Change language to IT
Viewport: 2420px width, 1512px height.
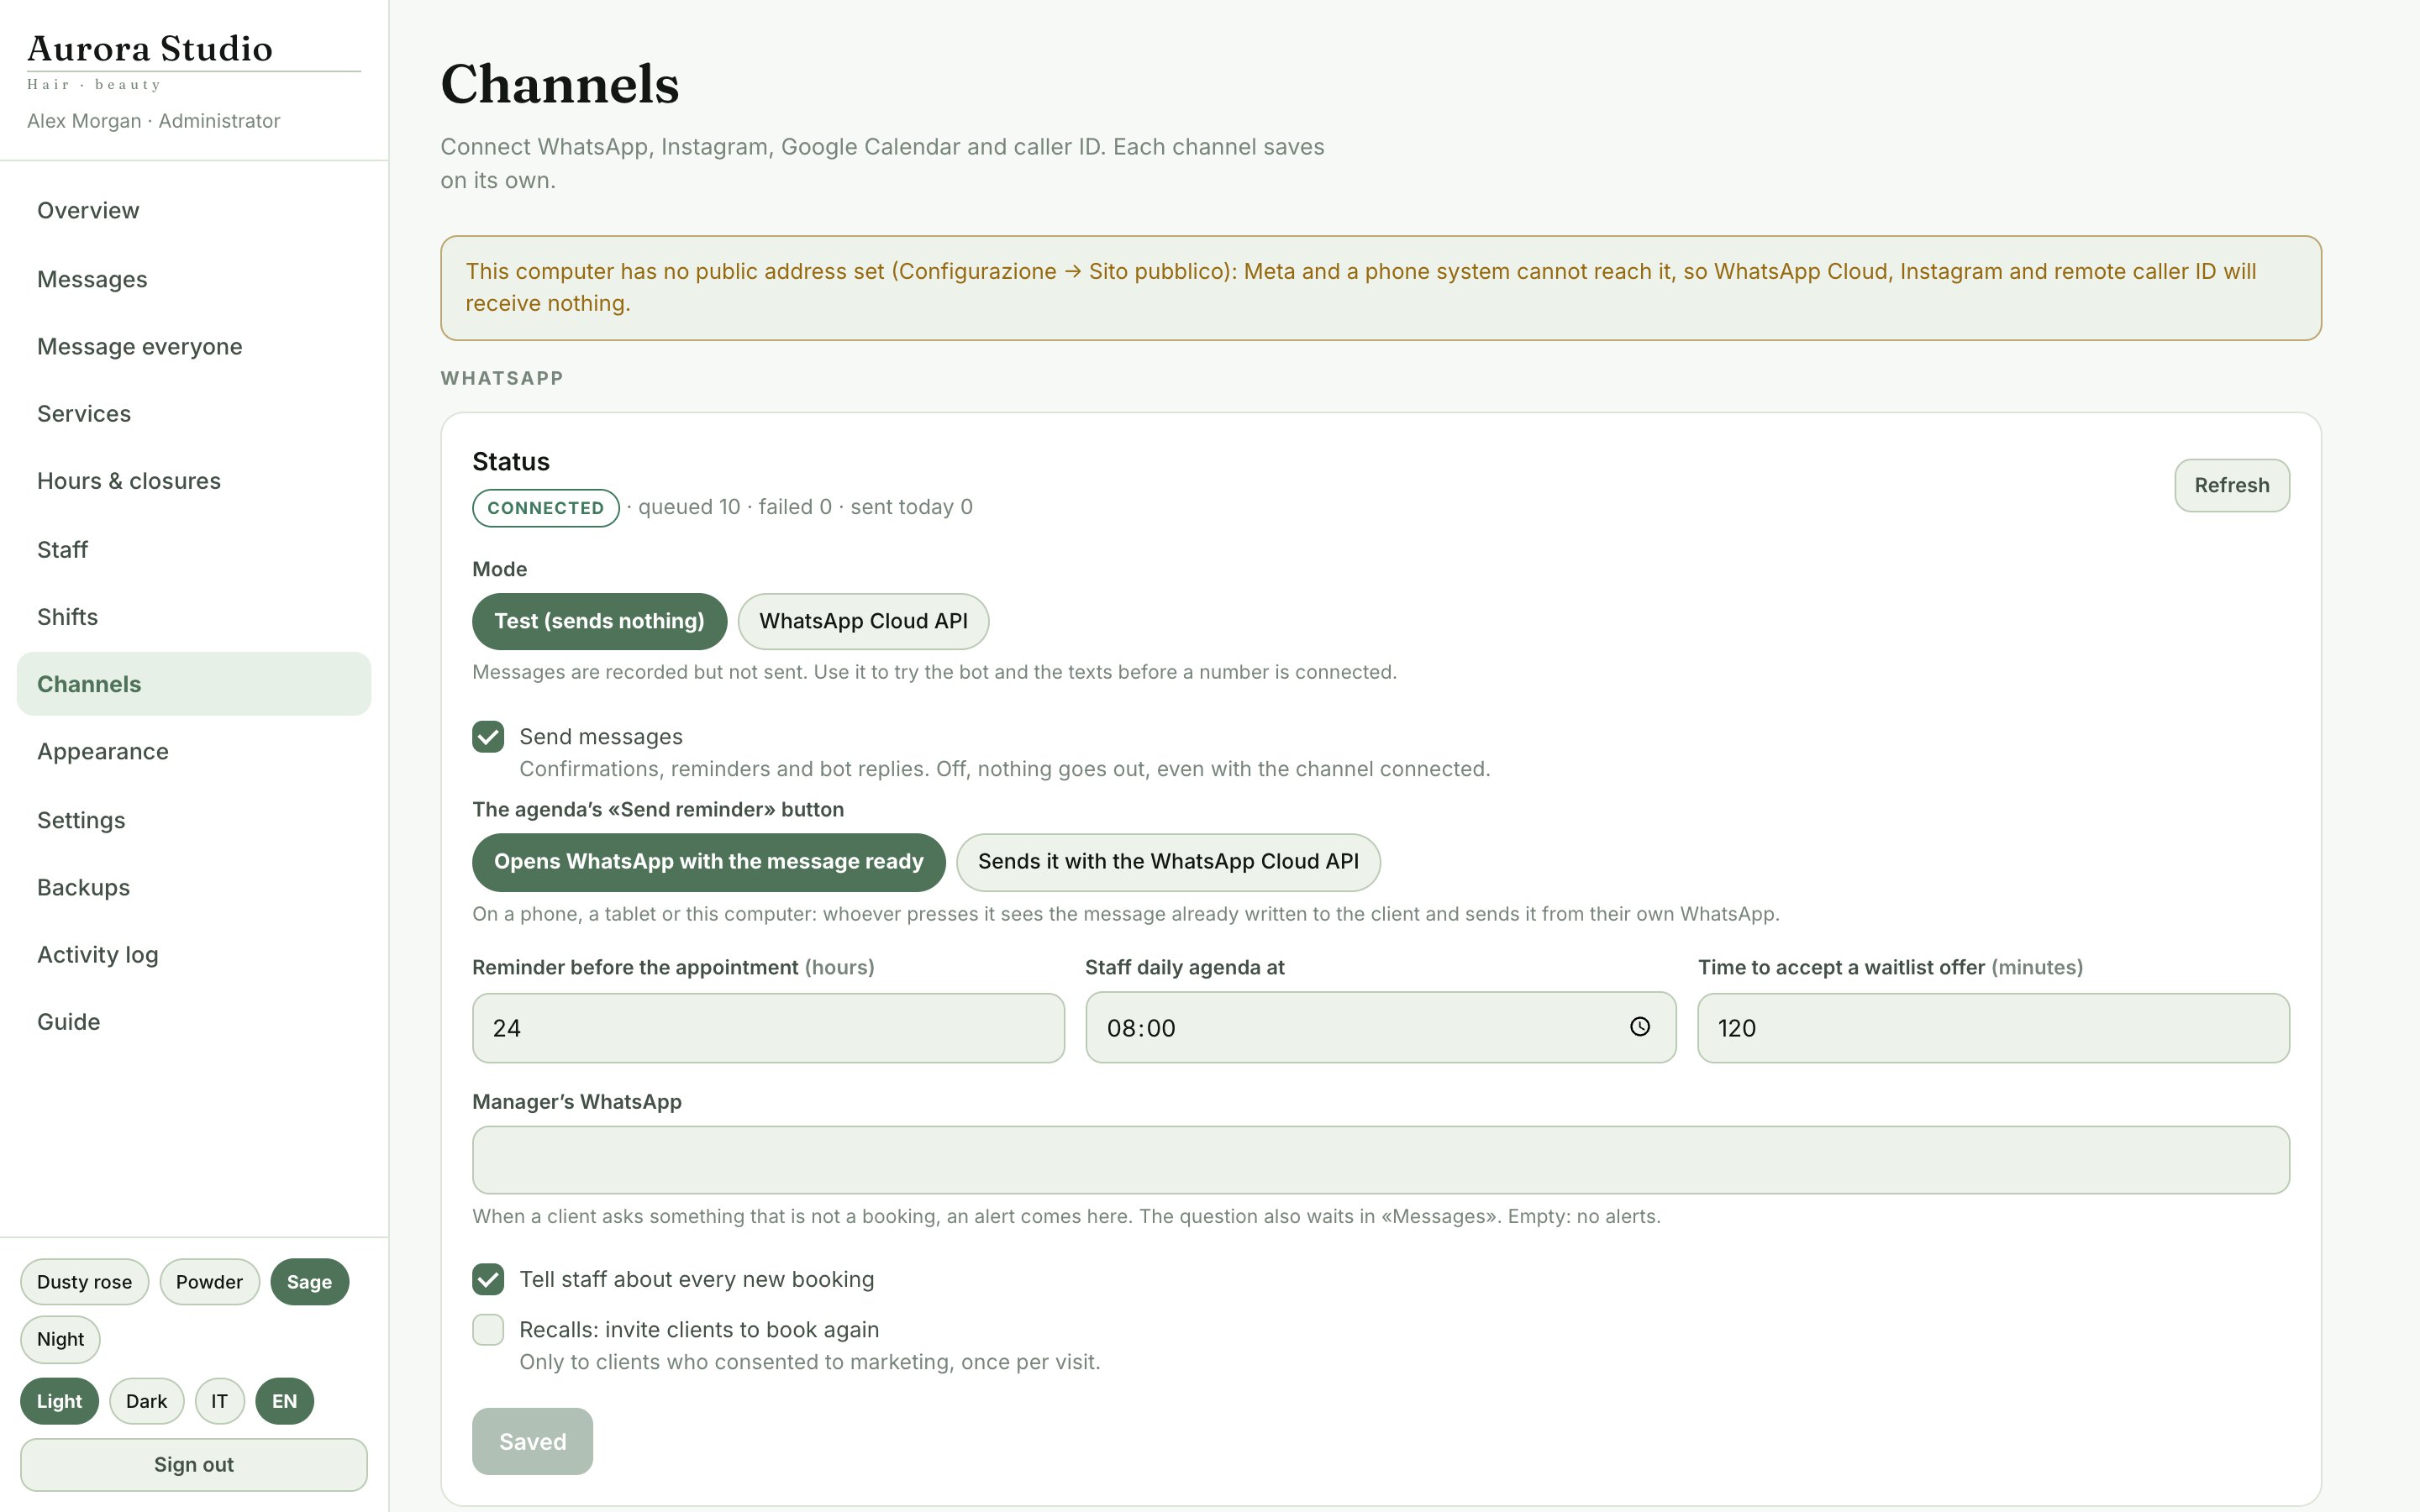[x=219, y=1401]
